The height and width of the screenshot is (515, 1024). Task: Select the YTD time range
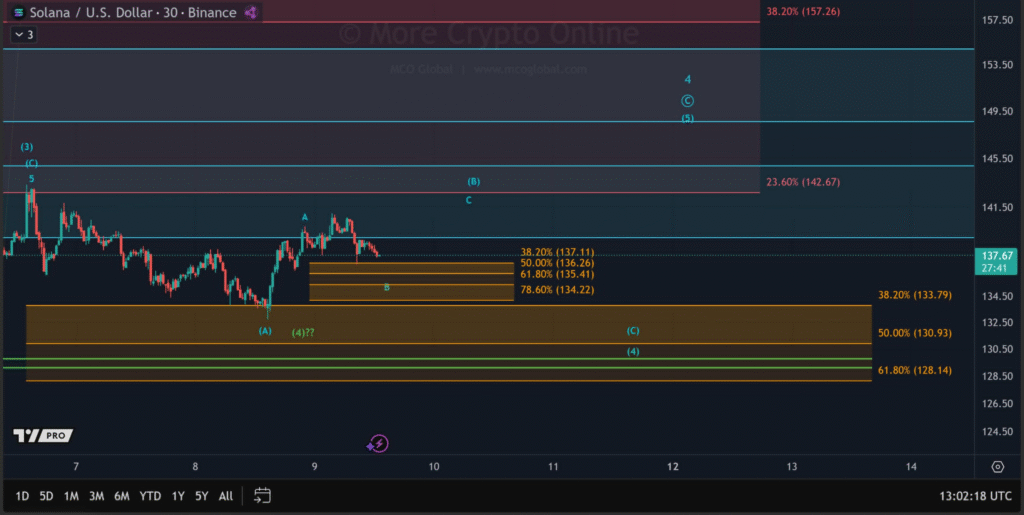pos(150,496)
